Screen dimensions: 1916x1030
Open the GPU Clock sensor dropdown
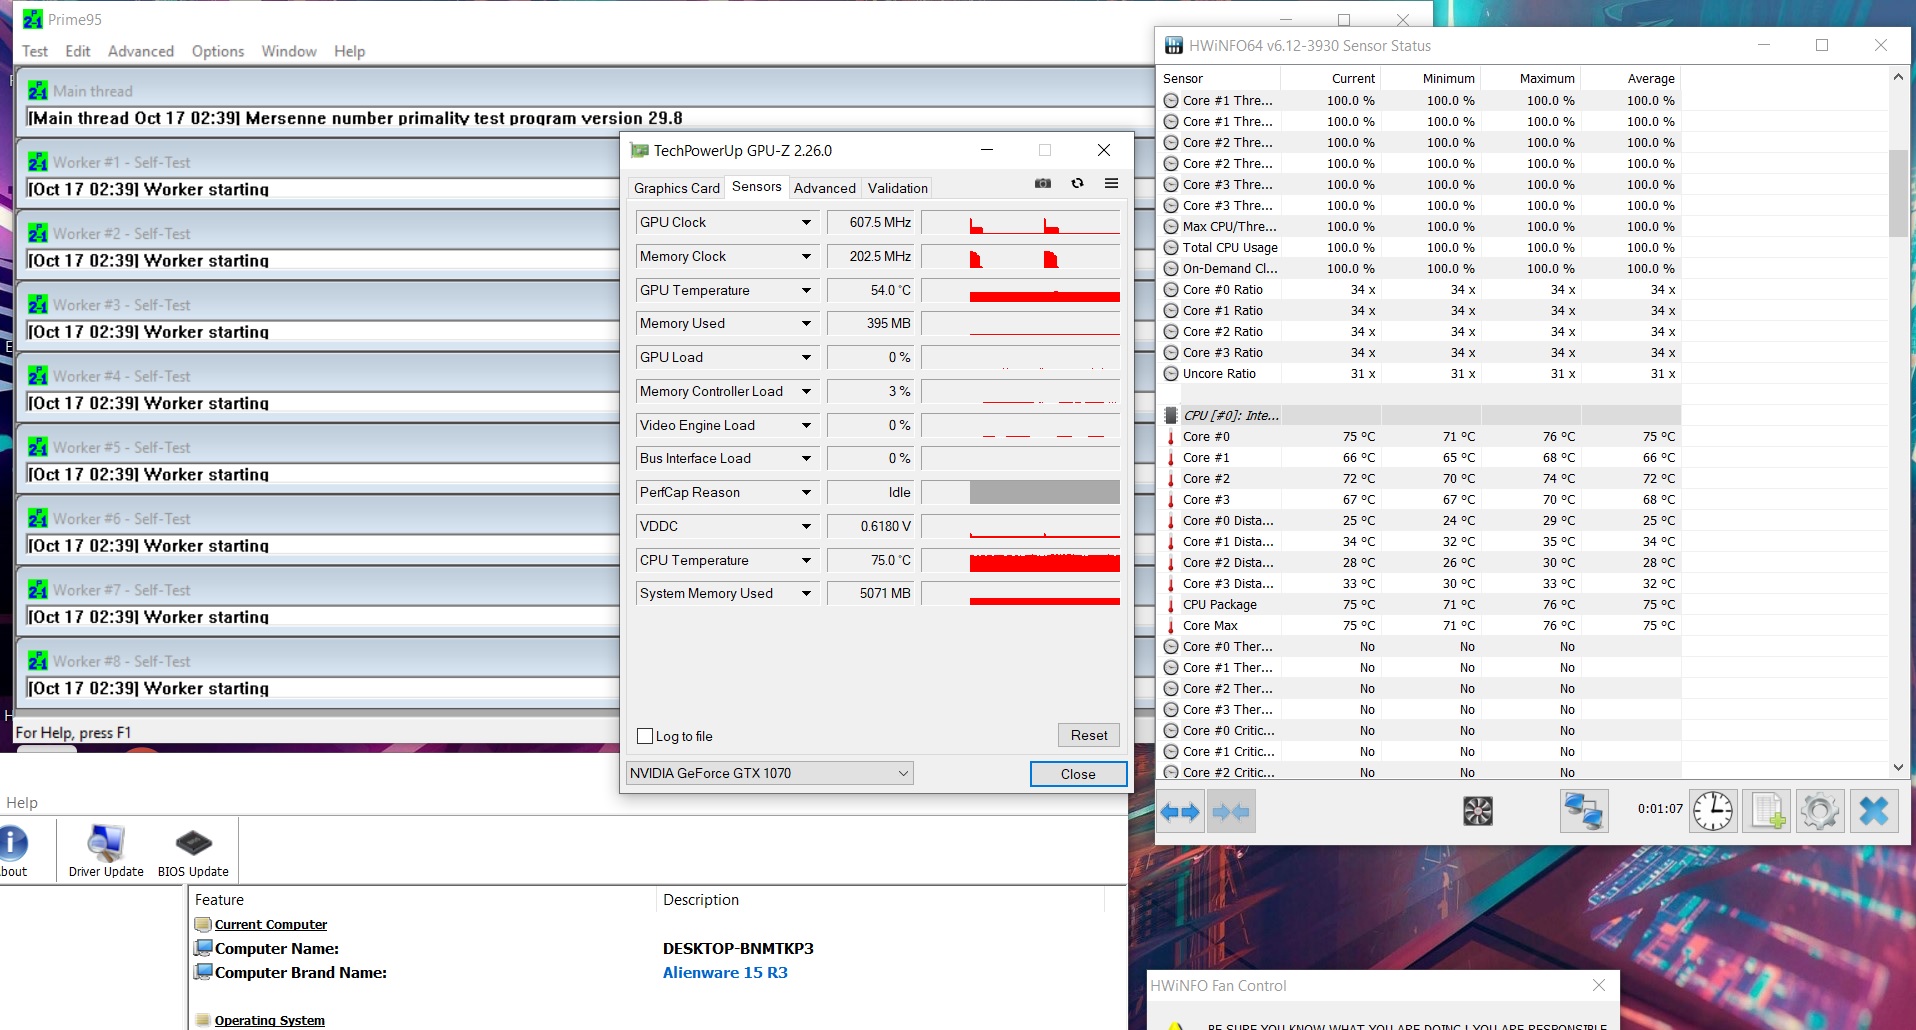pos(806,222)
